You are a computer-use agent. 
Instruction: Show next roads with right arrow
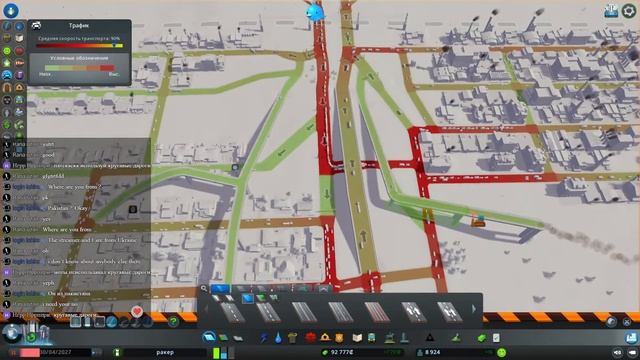coord(473,309)
